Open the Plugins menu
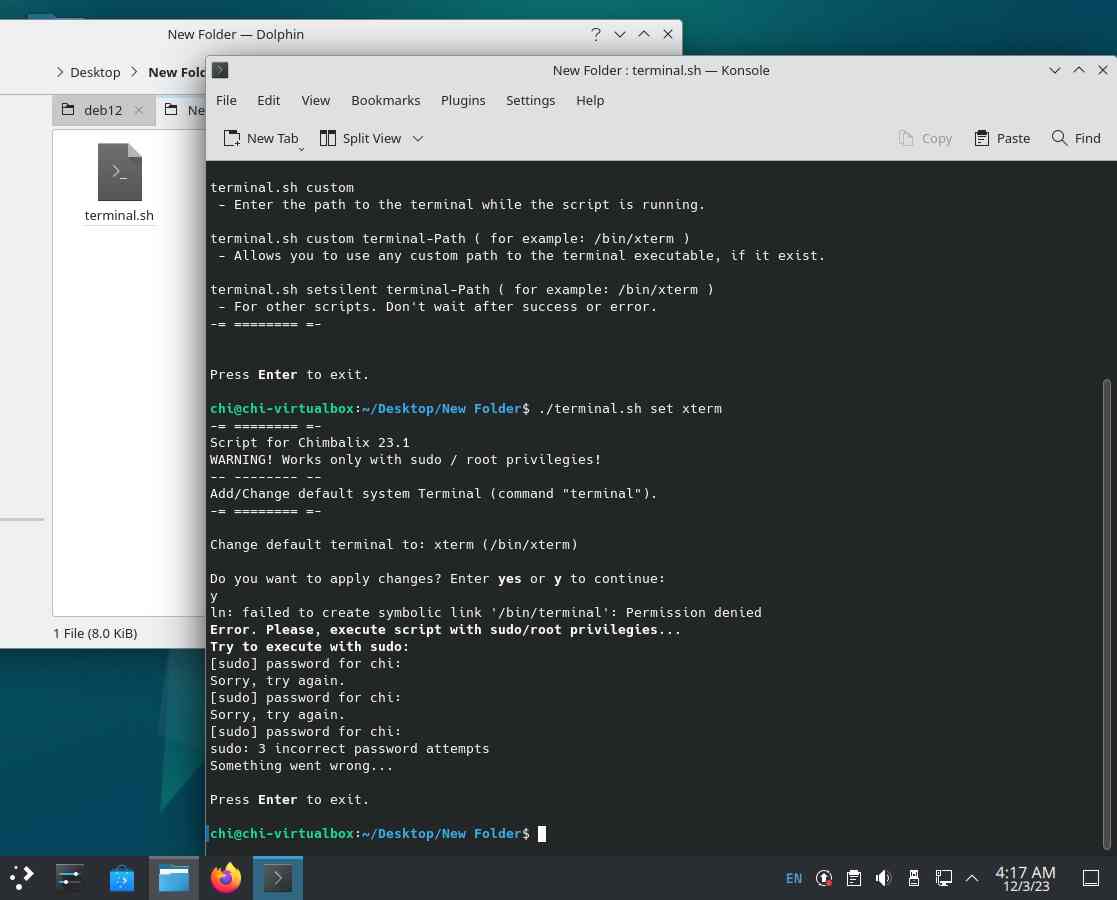Image resolution: width=1117 pixels, height=900 pixels. [463, 100]
